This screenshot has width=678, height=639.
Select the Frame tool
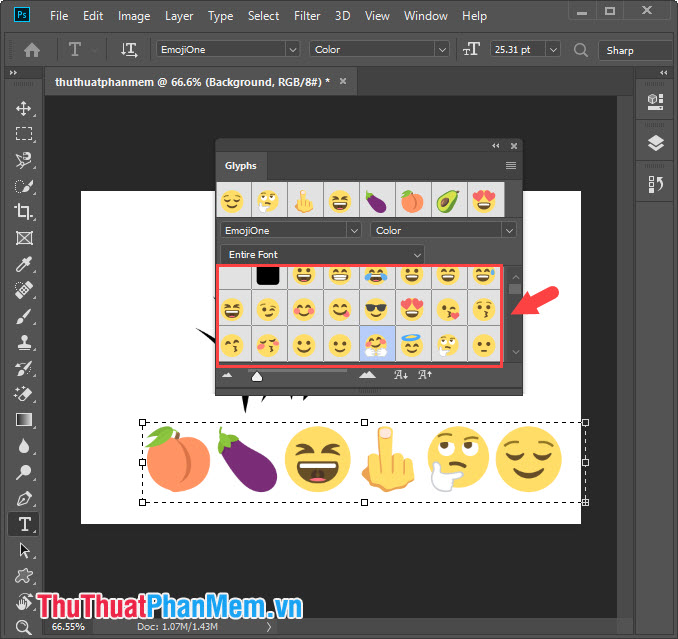(24, 238)
